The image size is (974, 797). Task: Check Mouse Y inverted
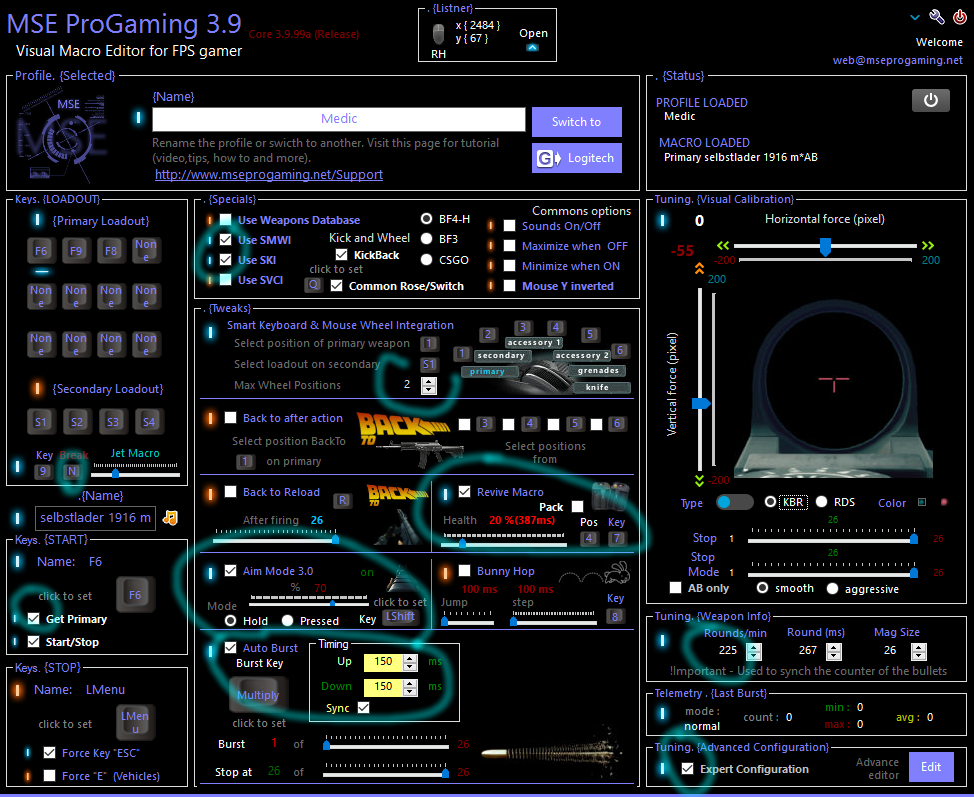coord(509,286)
